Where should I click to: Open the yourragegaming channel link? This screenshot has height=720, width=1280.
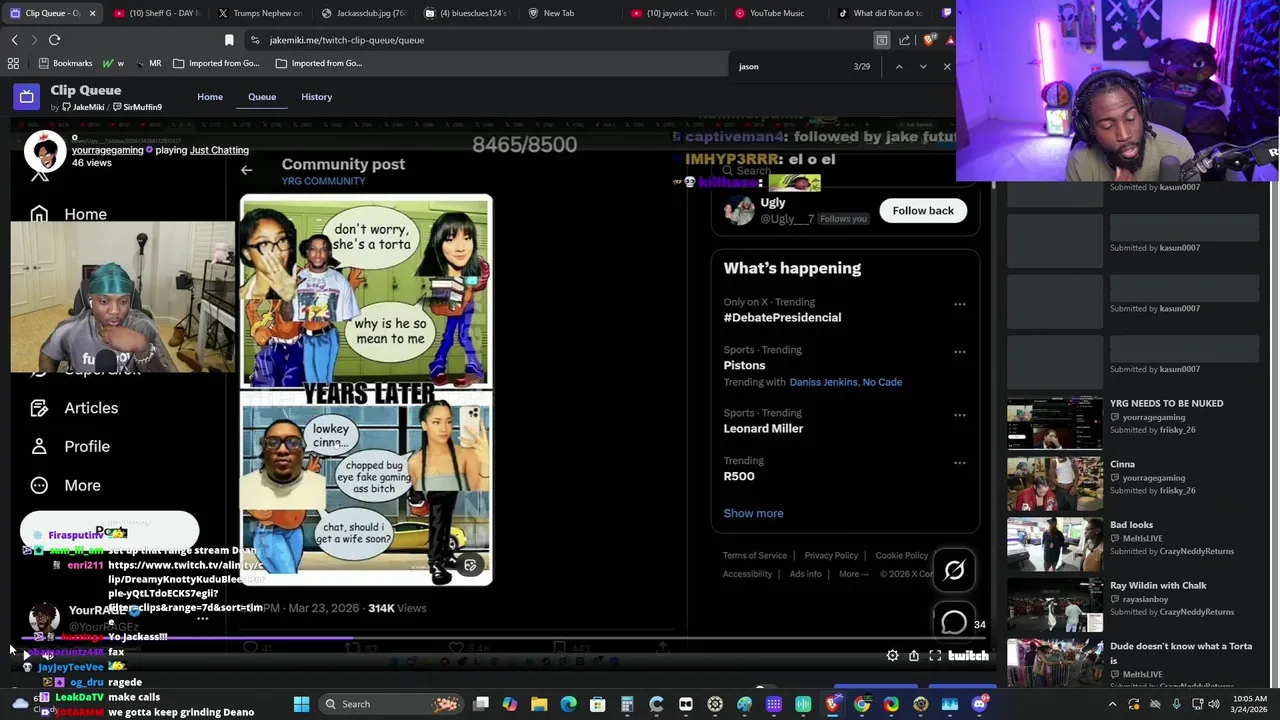pos(107,150)
